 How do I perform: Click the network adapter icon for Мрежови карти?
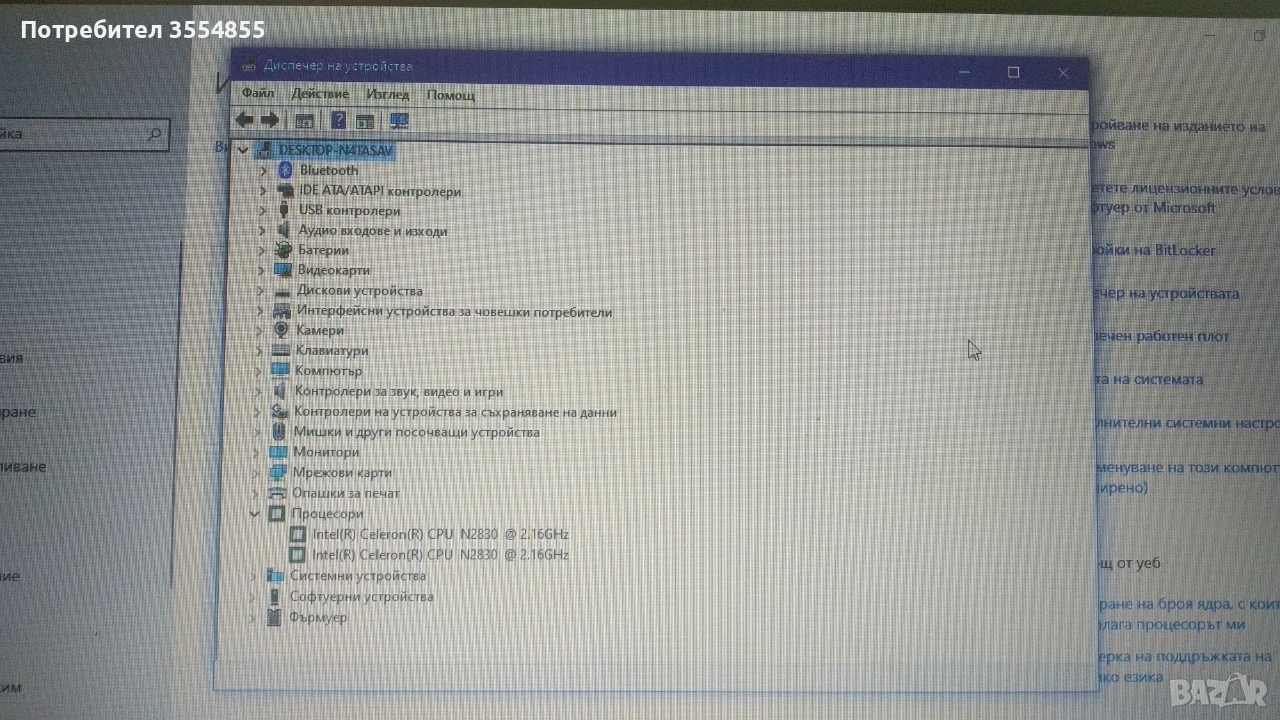click(279, 472)
